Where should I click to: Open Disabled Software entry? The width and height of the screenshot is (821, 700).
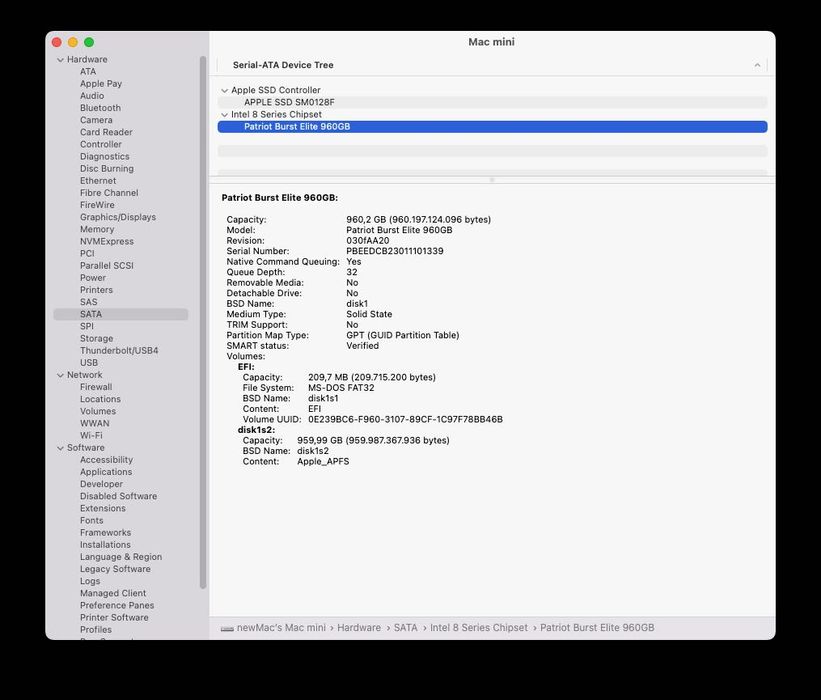coord(118,496)
